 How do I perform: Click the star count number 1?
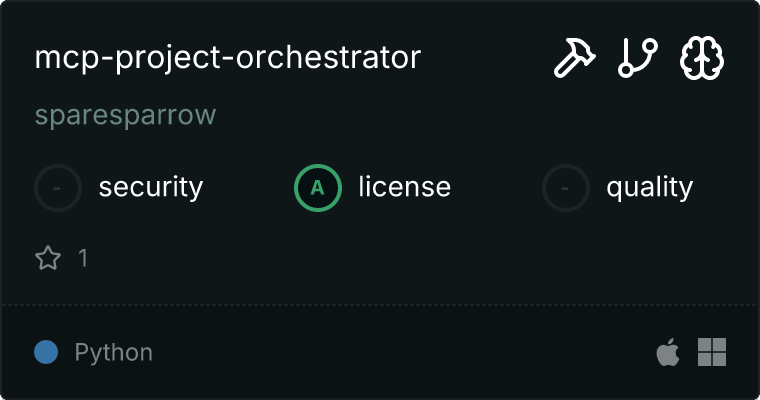pos(83,258)
